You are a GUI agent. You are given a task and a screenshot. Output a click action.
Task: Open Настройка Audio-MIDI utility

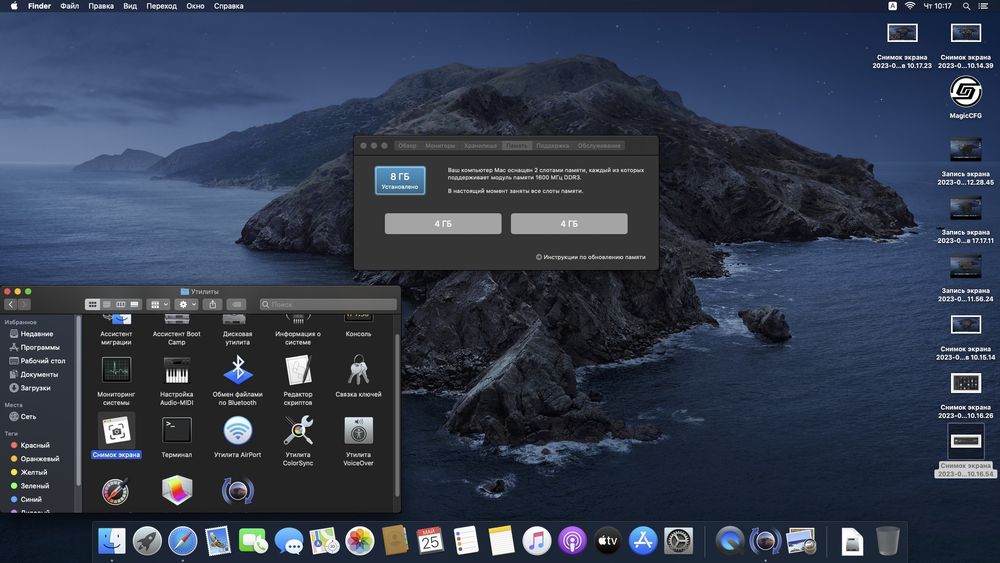[177, 370]
